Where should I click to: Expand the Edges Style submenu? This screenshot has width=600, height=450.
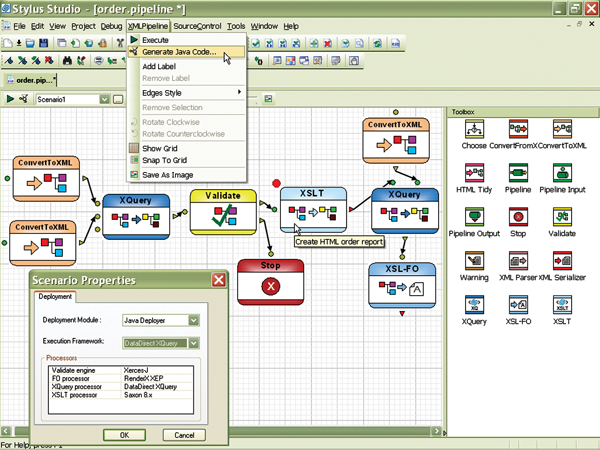pyautogui.click(x=186, y=93)
